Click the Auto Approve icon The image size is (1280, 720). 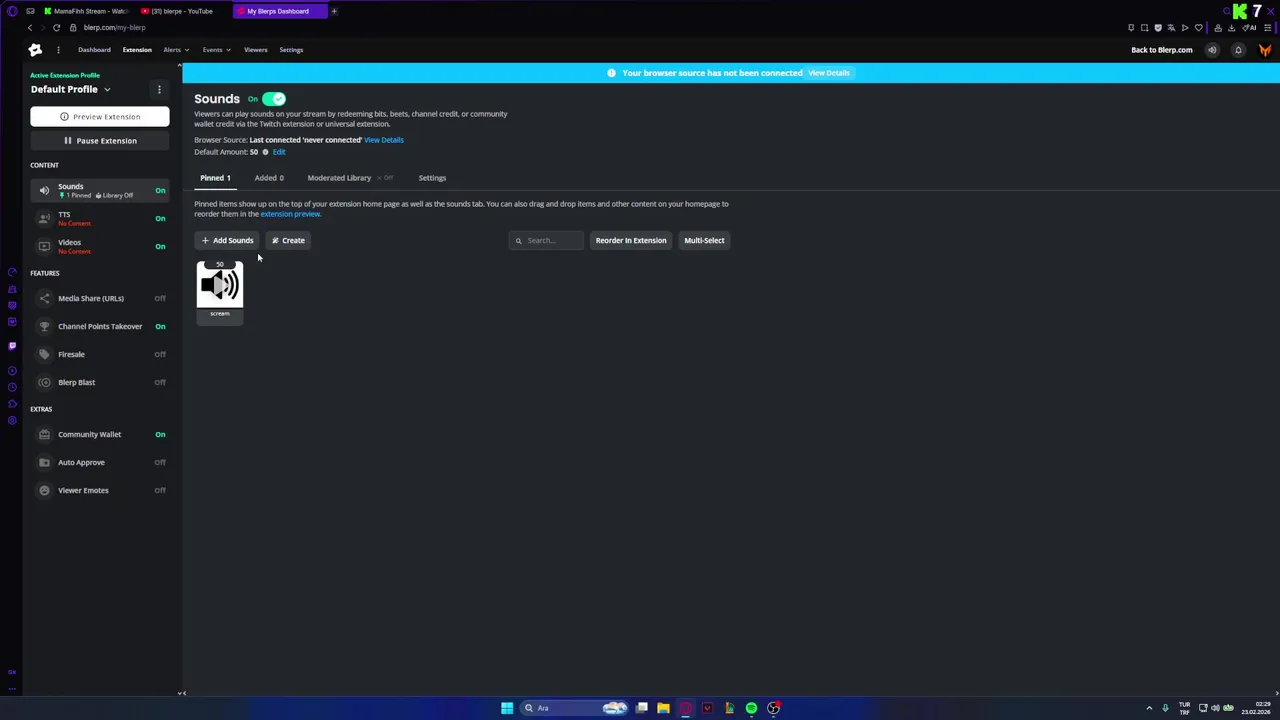coord(44,462)
